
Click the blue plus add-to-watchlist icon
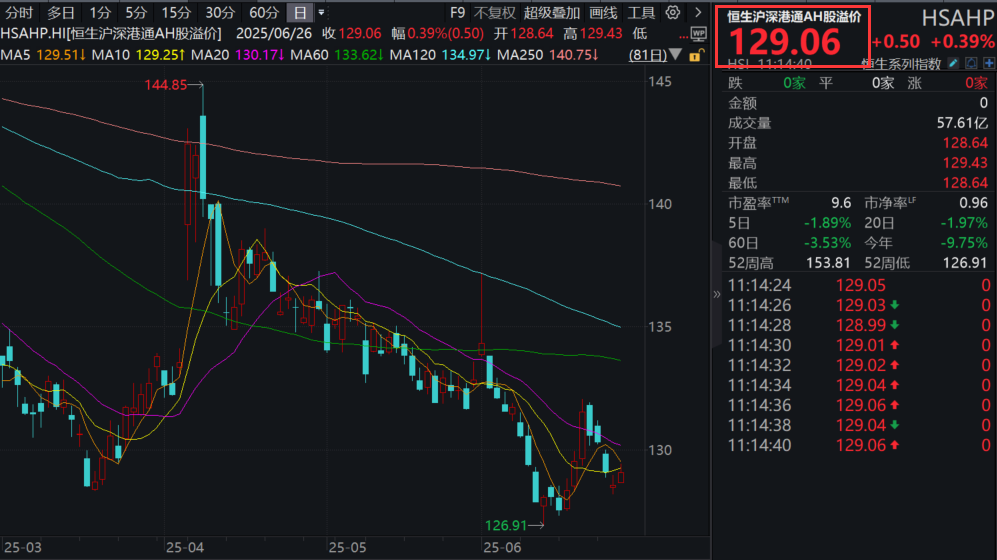988,64
